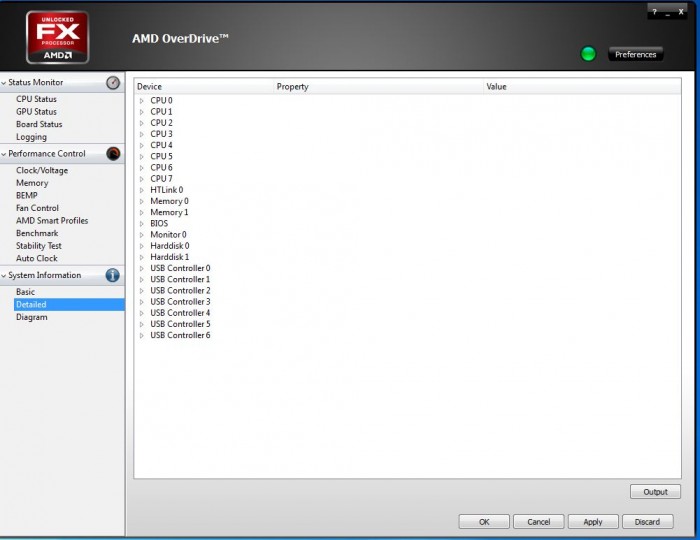
Task: Click the Performance Control section header
Action: click(x=62, y=154)
